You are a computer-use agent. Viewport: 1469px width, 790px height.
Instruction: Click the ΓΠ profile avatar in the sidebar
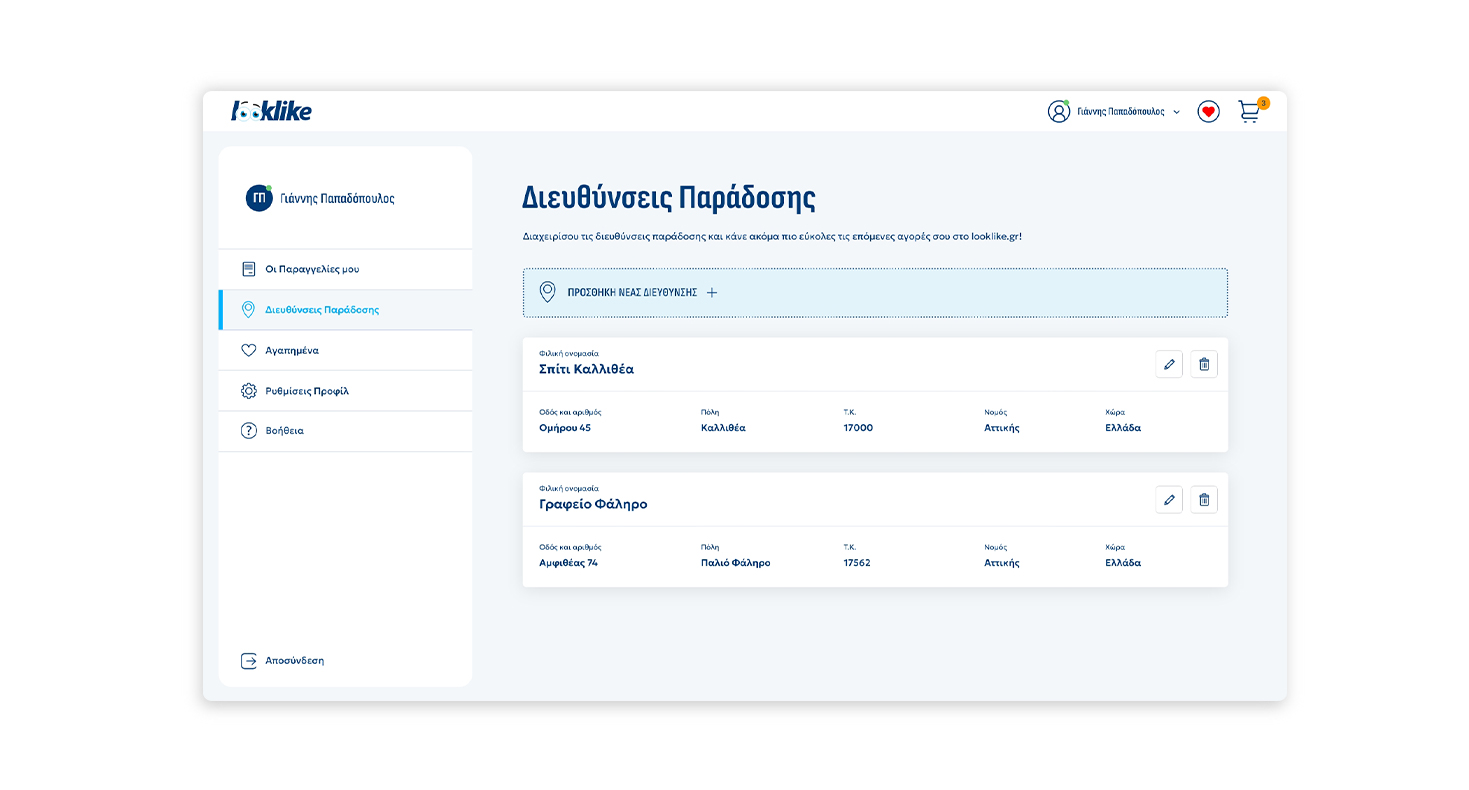click(x=256, y=197)
